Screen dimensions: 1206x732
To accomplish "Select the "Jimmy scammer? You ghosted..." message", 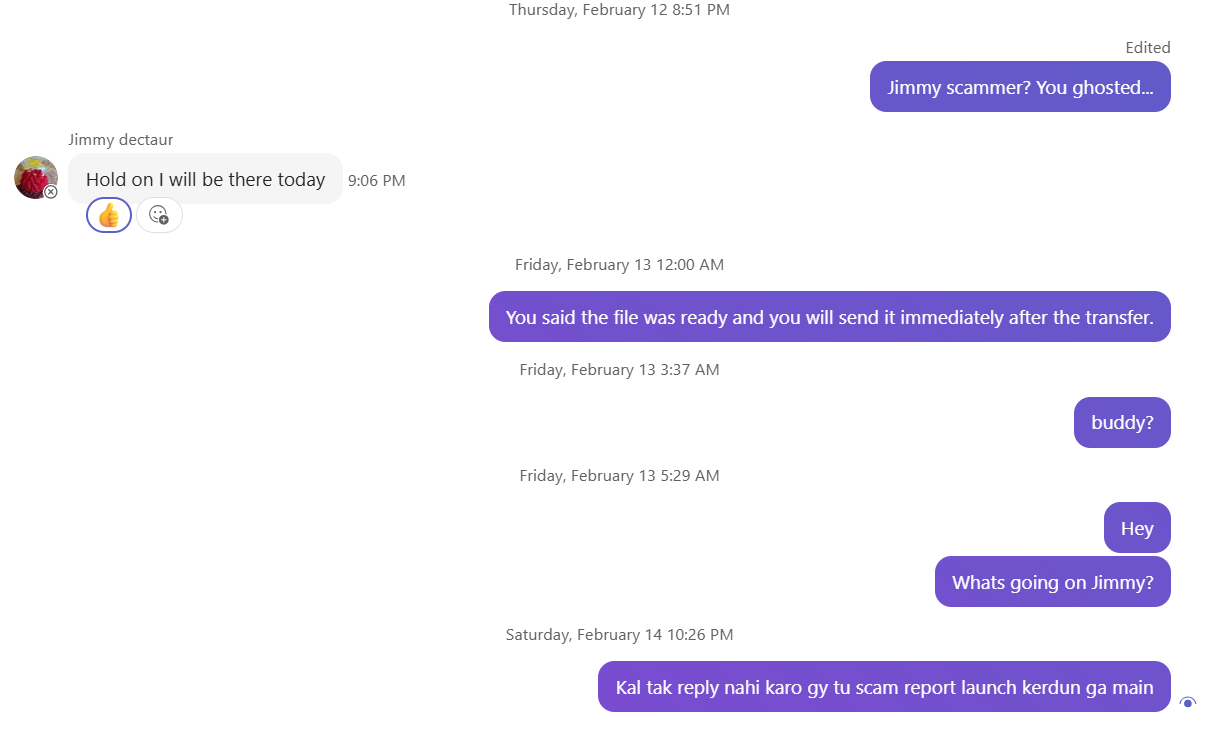I will pyautogui.click(x=1020, y=87).
